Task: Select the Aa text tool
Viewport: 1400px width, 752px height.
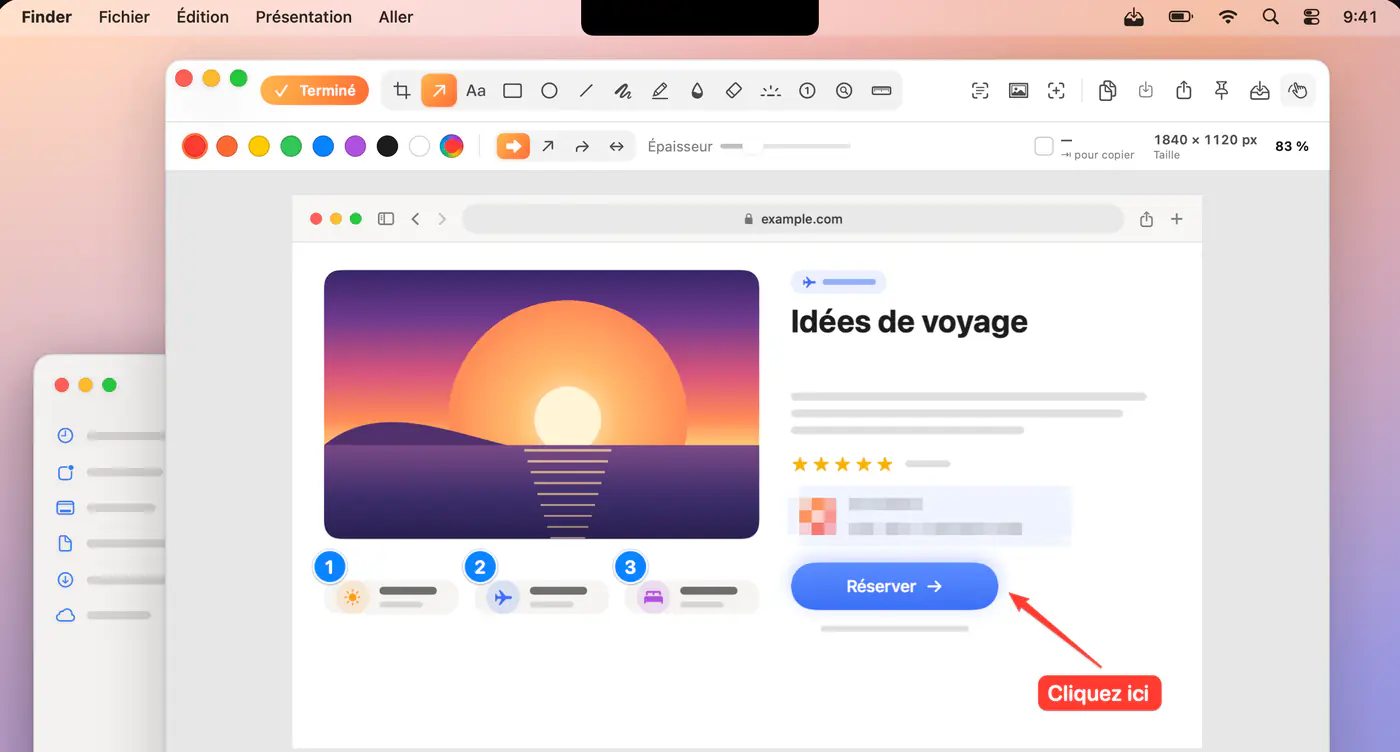Action: click(476, 91)
